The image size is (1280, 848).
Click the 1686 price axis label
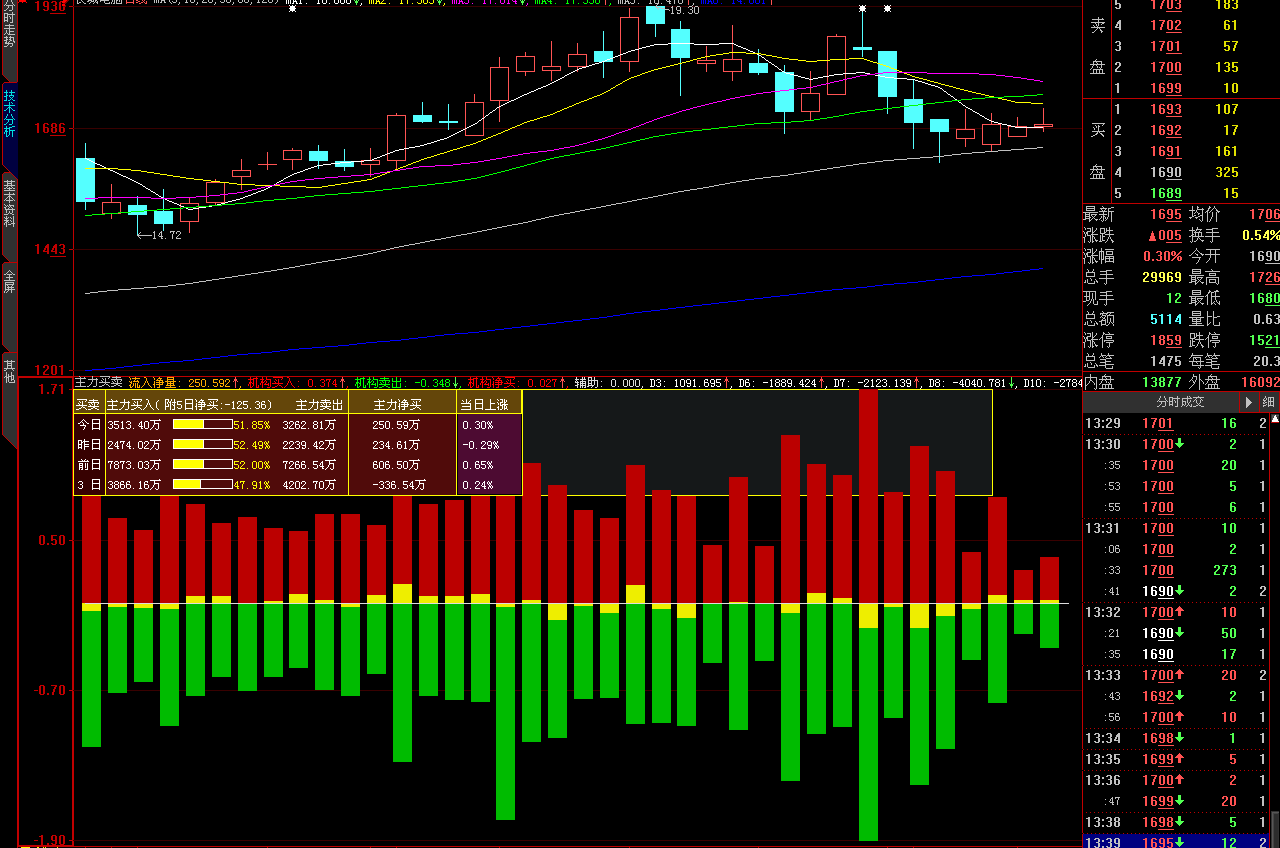[50, 128]
